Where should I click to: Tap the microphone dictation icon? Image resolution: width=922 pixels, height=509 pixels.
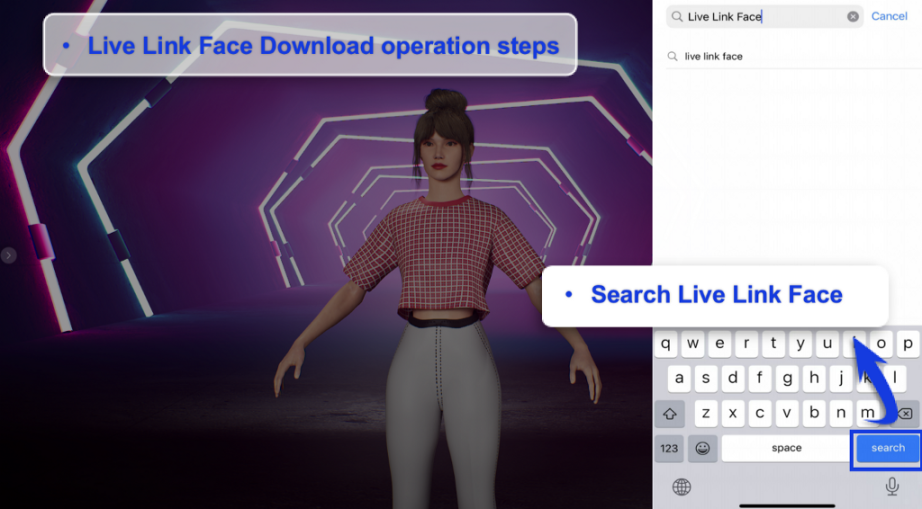coord(892,486)
